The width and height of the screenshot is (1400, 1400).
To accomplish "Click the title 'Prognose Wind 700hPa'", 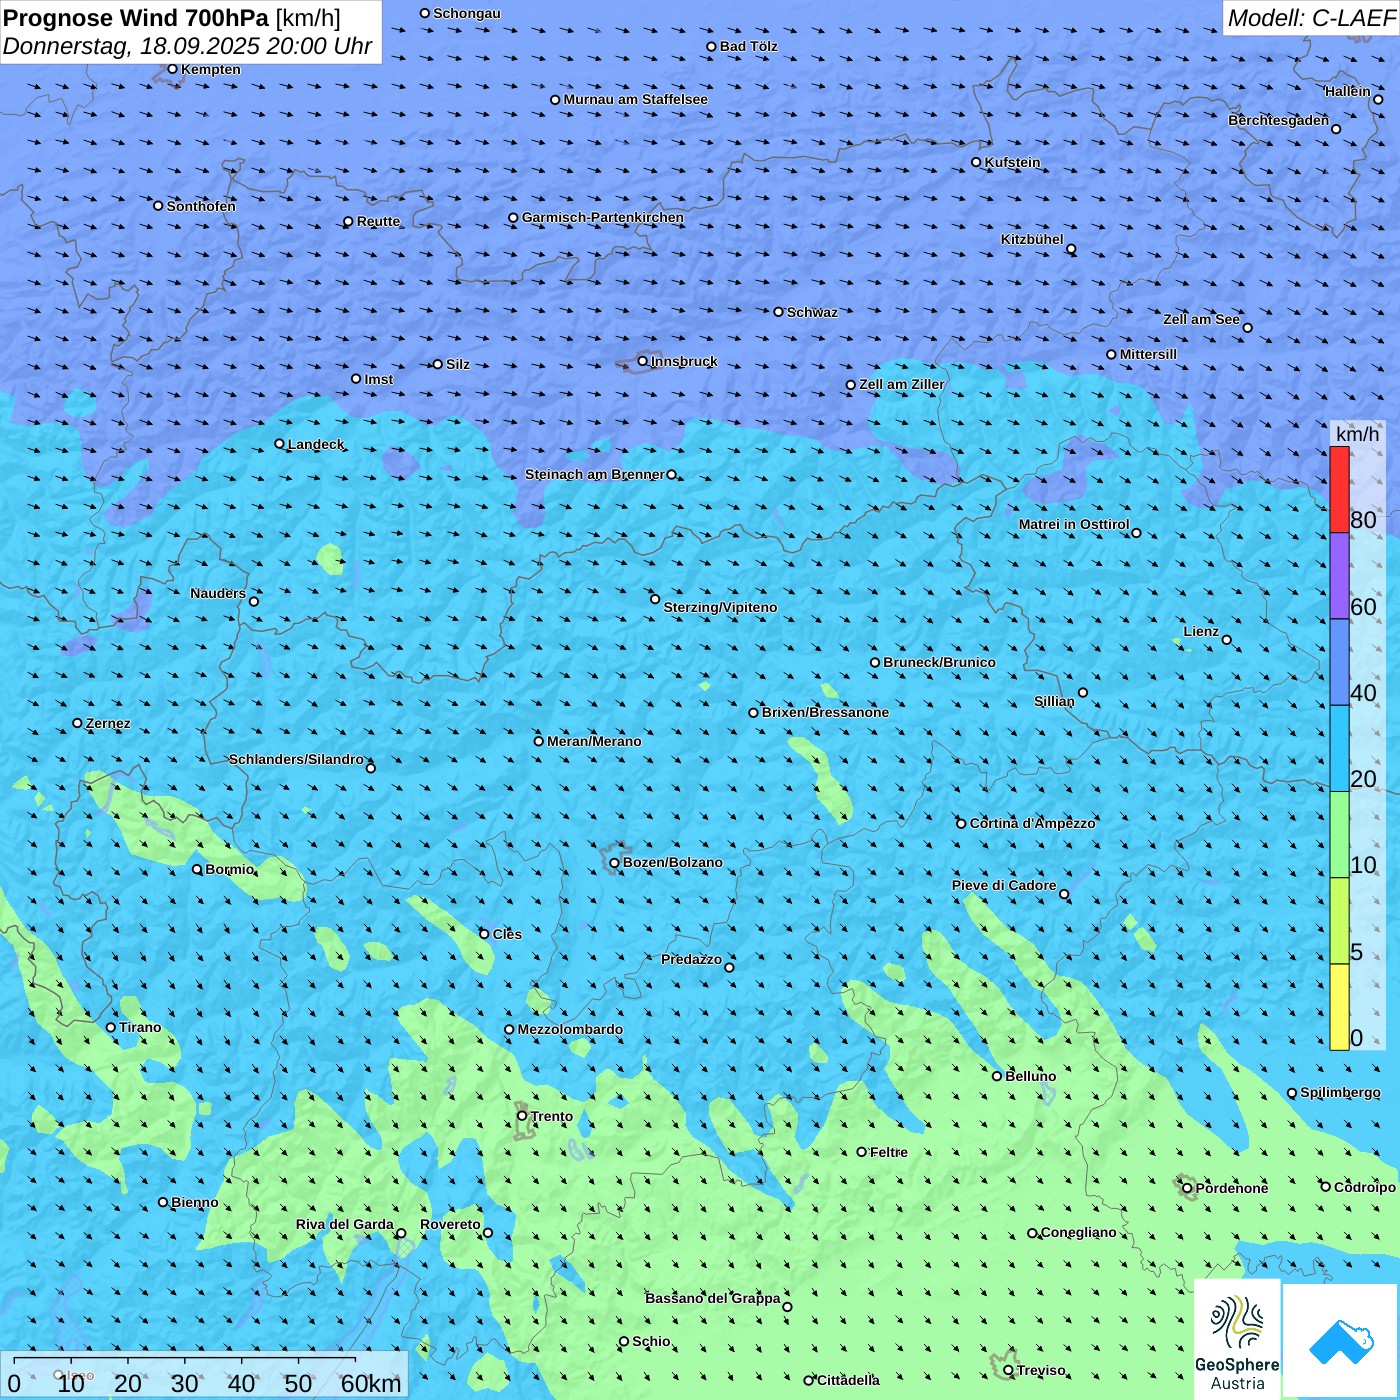I will pyautogui.click(x=136, y=18).
